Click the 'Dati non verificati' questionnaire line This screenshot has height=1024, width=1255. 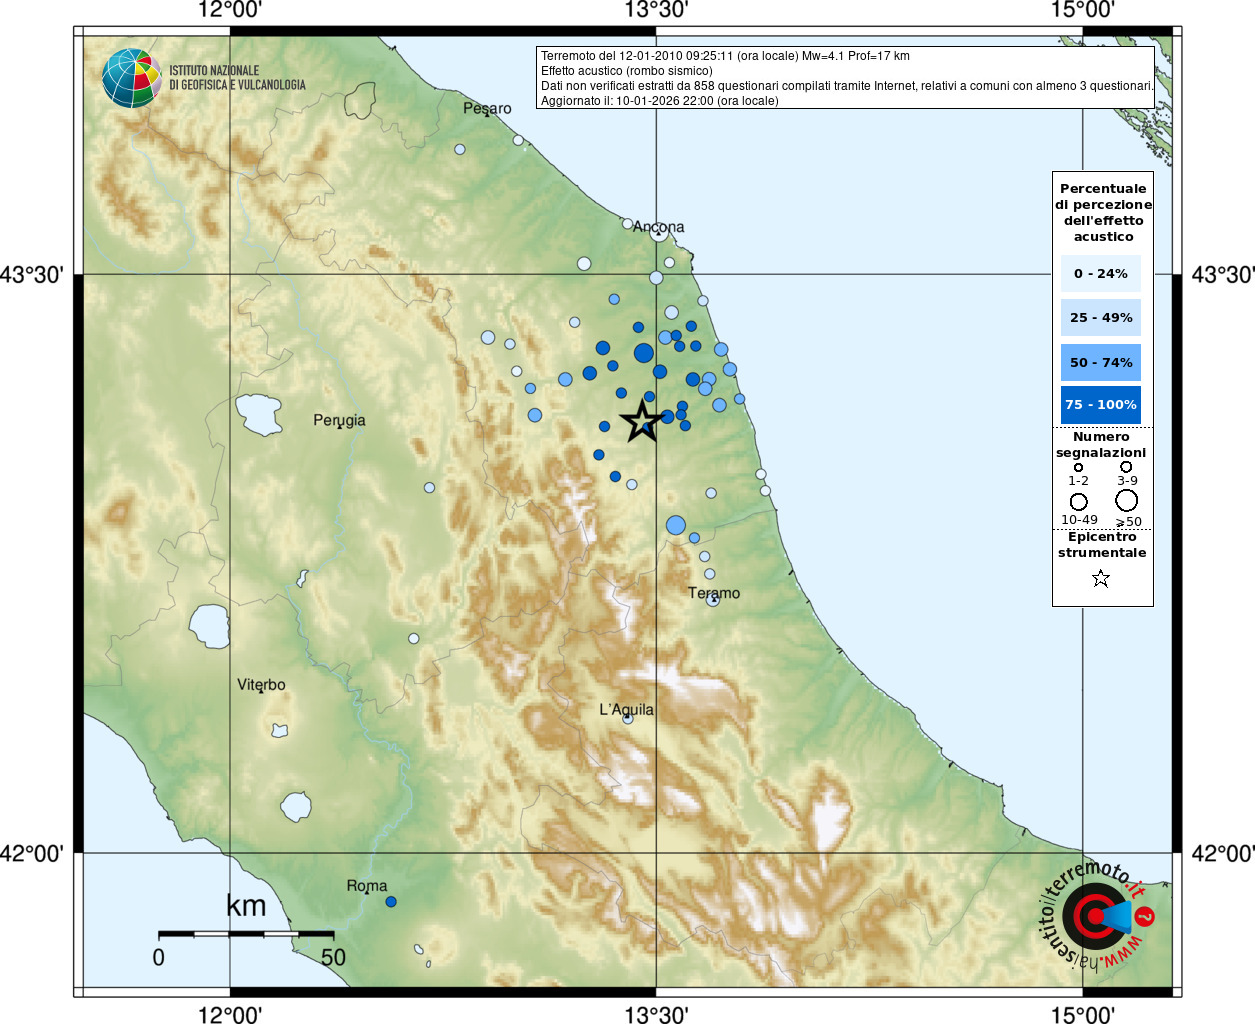pos(847,86)
